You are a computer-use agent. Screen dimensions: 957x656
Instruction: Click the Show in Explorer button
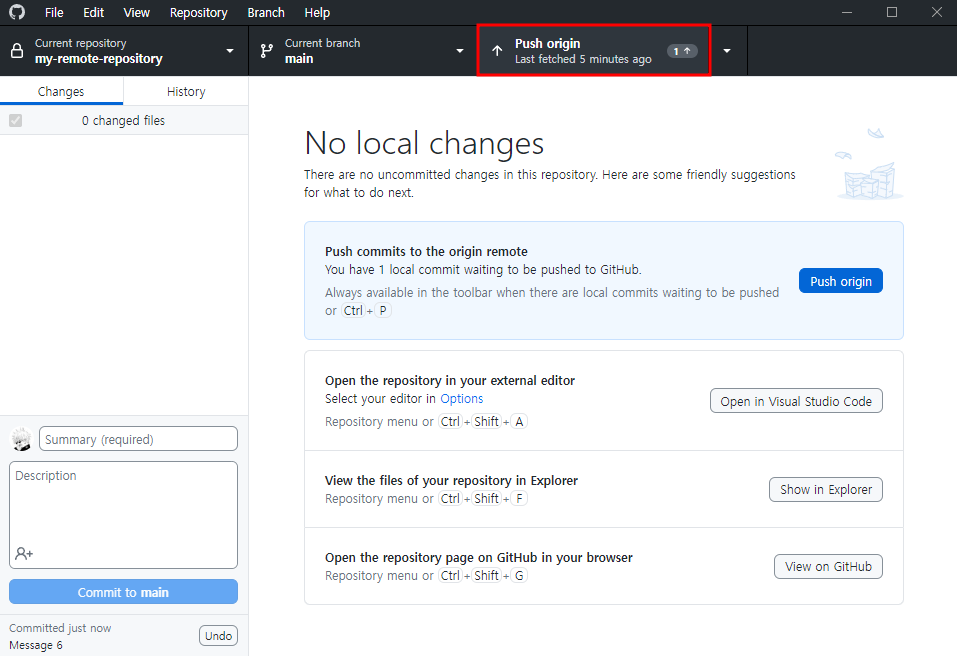click(x=825, y=489)
